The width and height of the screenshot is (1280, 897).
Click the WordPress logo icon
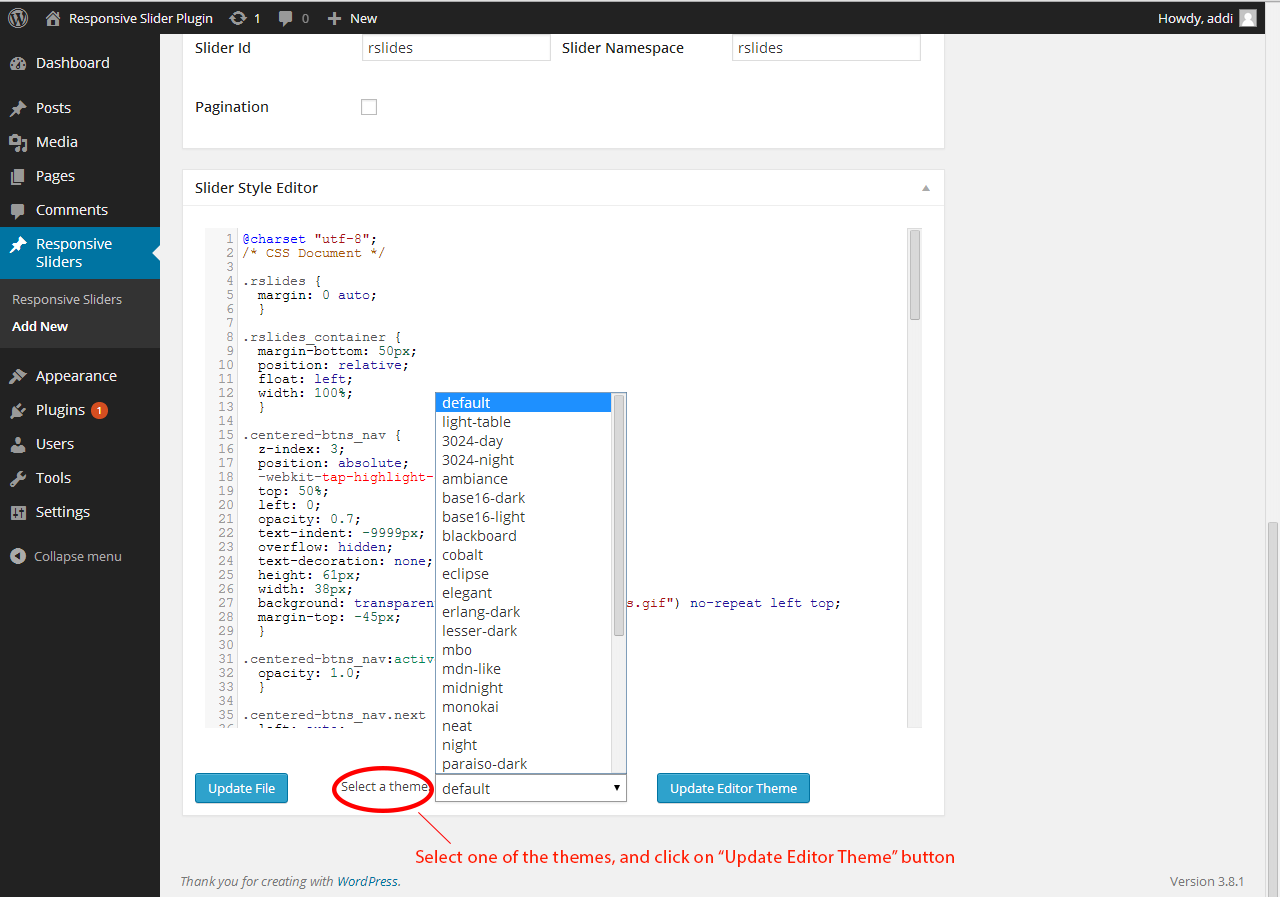click(x=18, y=18)
